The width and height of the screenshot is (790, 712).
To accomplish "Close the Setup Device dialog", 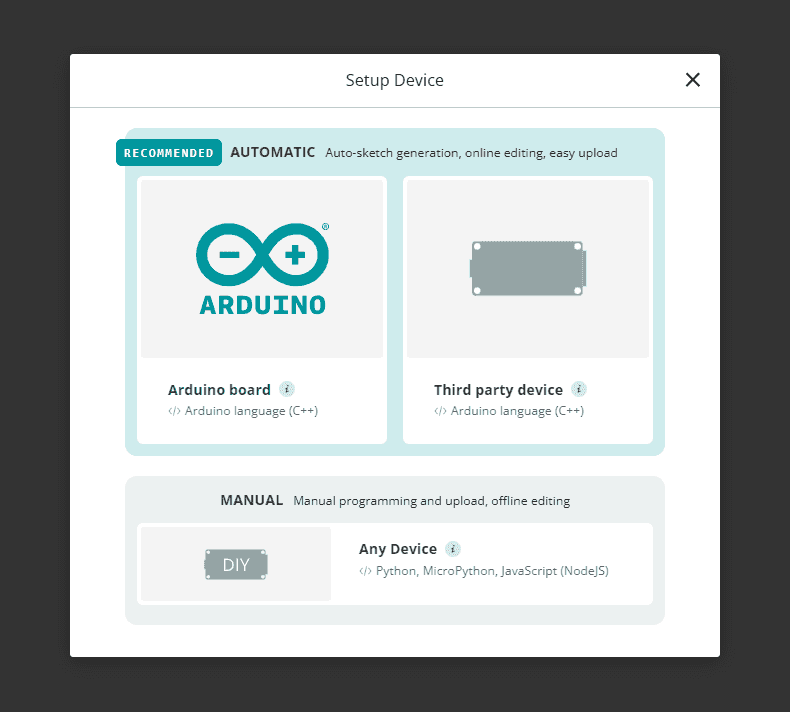I will click(692, 80).
